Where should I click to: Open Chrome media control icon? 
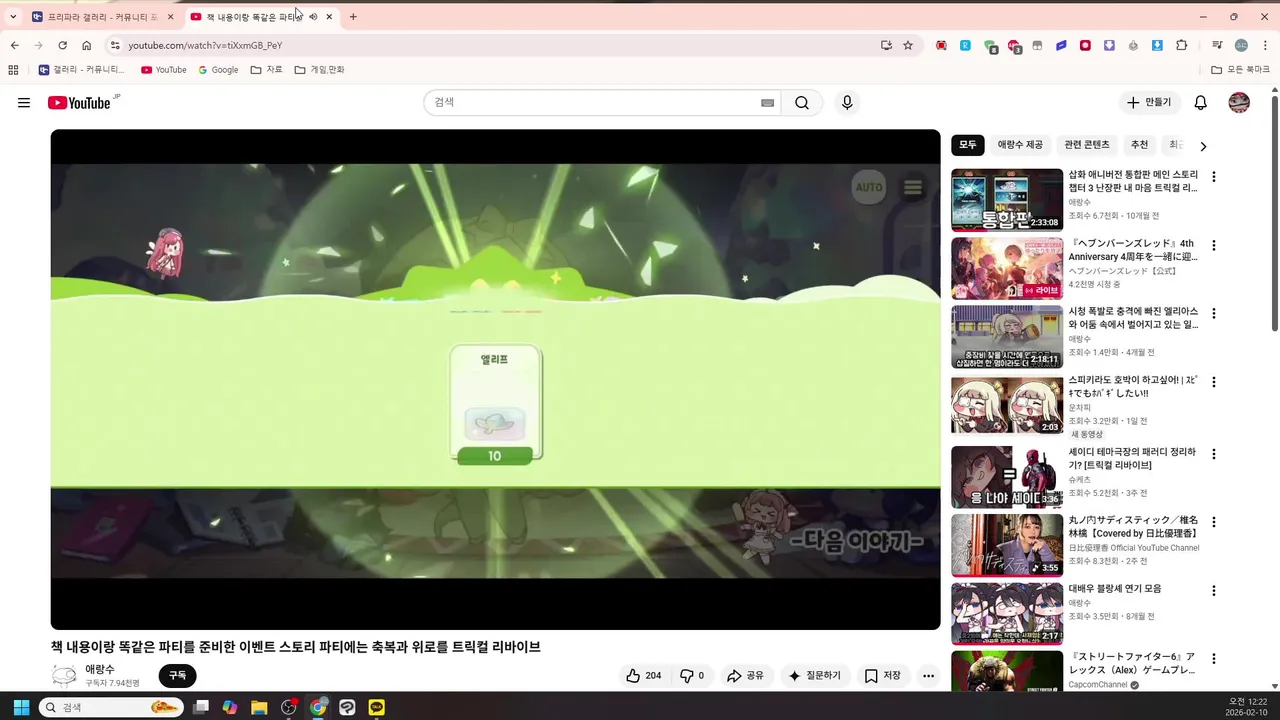click(1217, 45)
